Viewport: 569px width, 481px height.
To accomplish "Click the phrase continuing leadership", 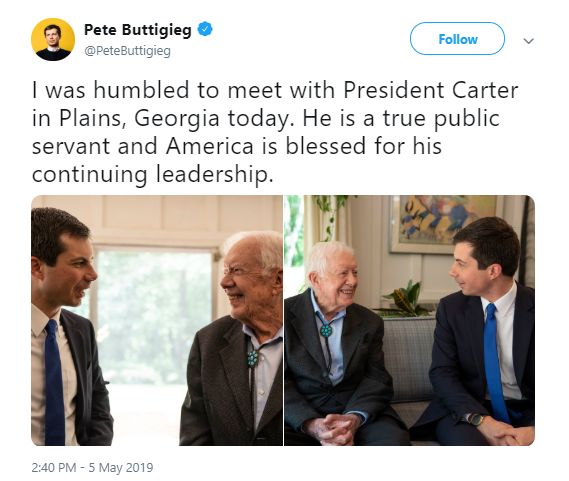I will (x=152, y=174).
